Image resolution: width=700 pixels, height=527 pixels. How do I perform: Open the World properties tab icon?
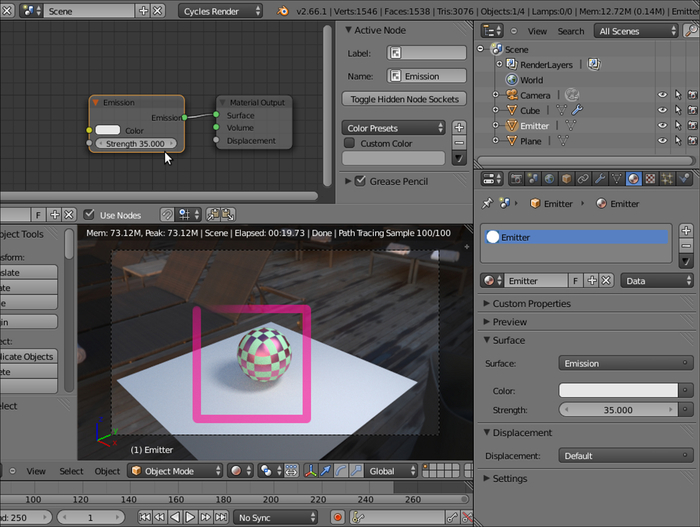549,179
